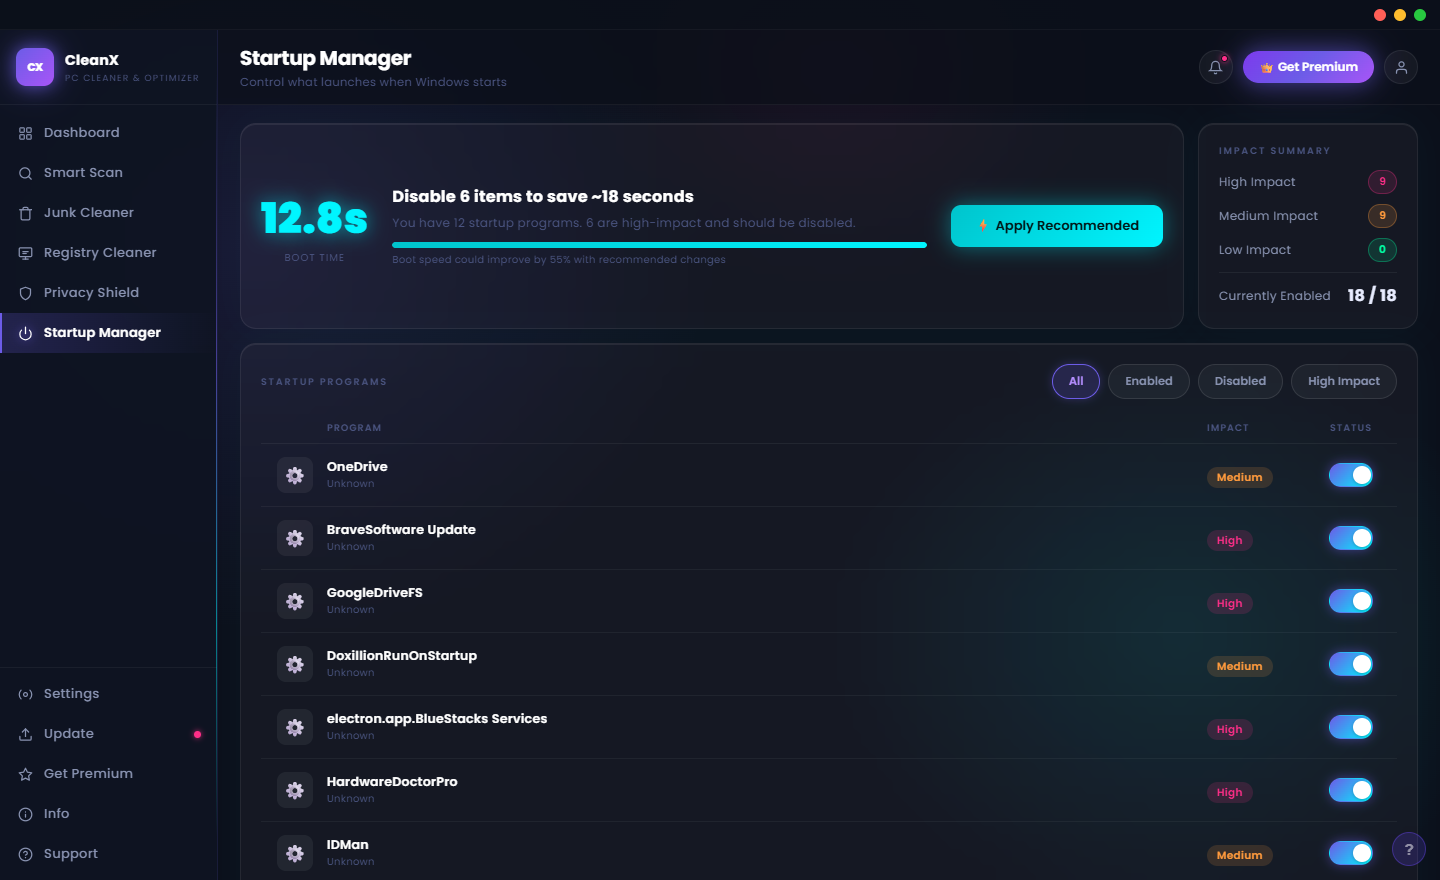1440x880 pixels.
Task: Filter by Disabled programs
Action: click(1240, 381)
